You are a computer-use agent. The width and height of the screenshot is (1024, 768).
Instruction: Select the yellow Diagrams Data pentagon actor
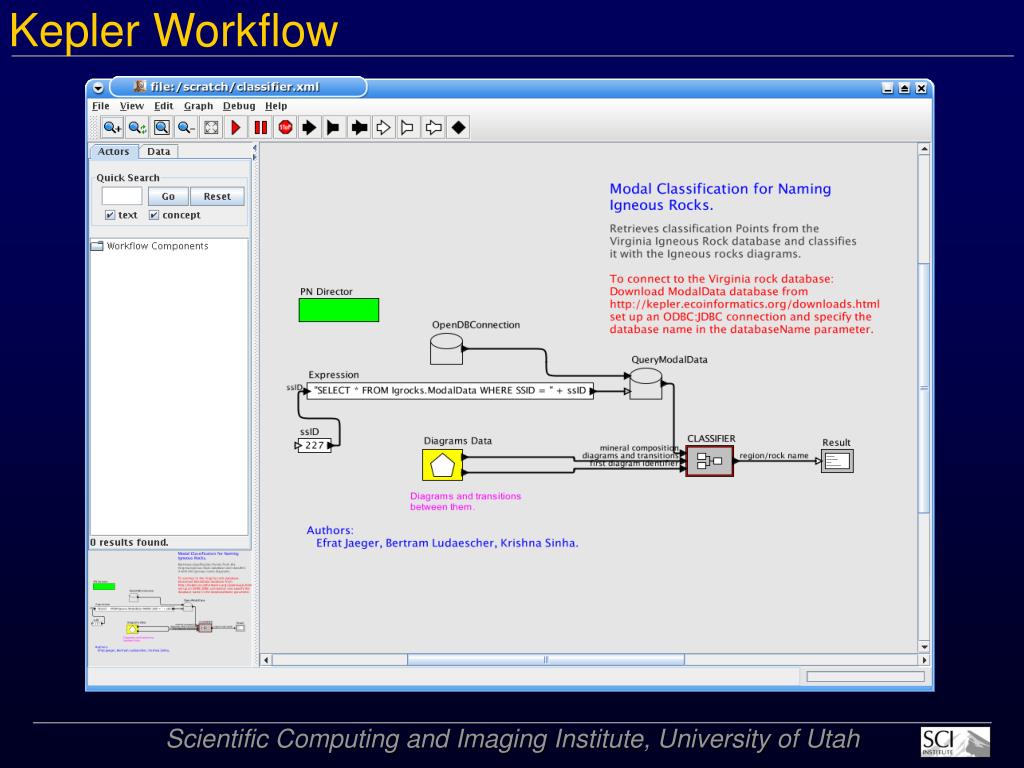pos(442,465)
